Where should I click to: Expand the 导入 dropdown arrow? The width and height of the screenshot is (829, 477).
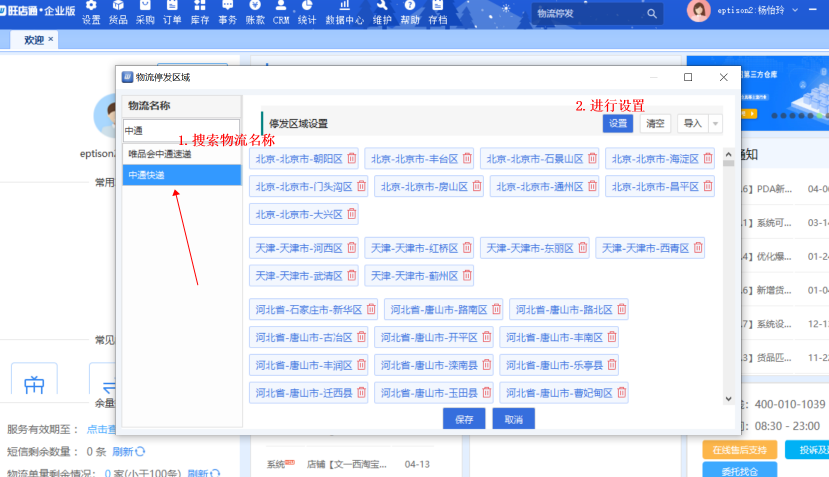tap(716, 124)
